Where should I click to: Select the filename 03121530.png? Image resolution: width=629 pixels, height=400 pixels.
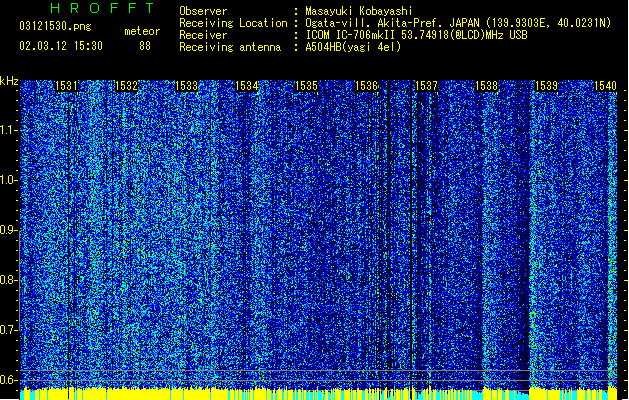55,26
